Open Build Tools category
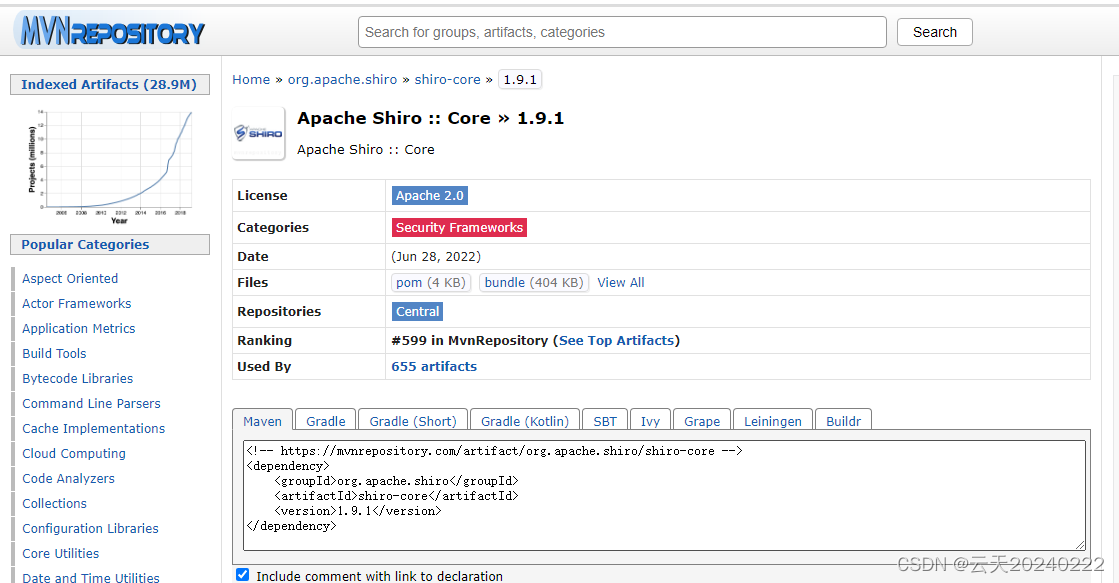The height and width of the screenshot is (583, 1119). tap(54, 353)
